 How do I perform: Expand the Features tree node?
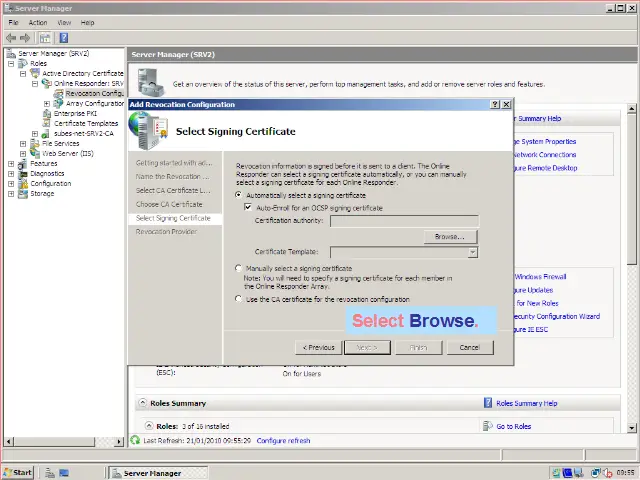[x=11, y=163]
